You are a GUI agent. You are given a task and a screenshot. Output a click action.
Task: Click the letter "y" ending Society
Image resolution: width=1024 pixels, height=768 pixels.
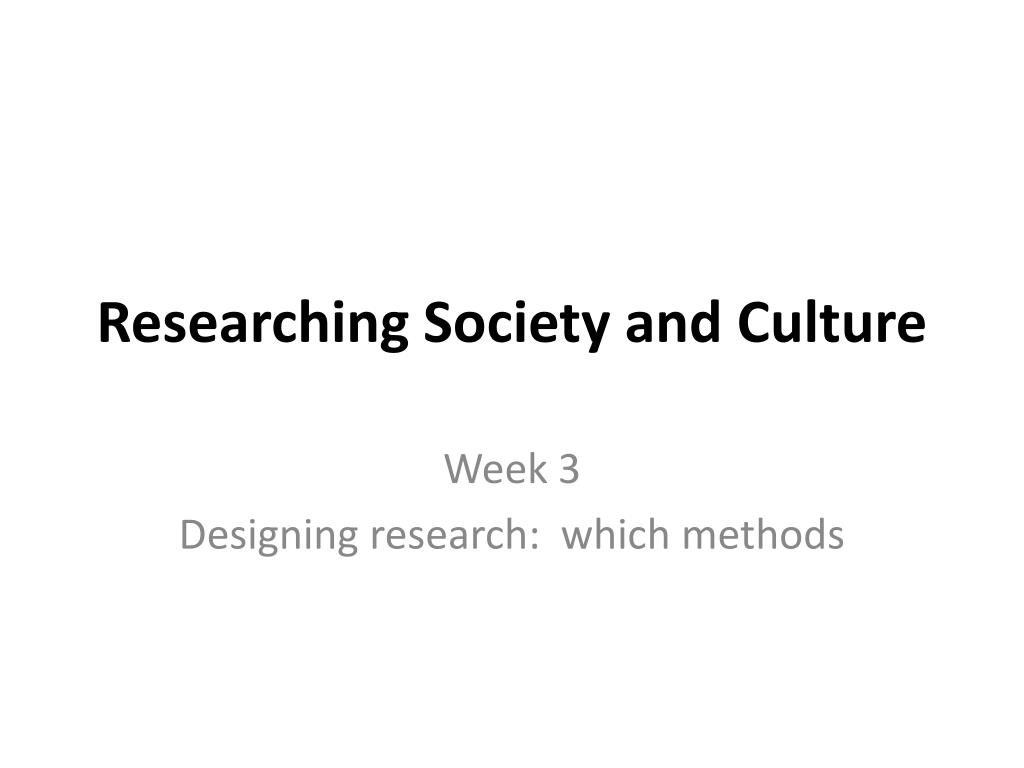596,332
